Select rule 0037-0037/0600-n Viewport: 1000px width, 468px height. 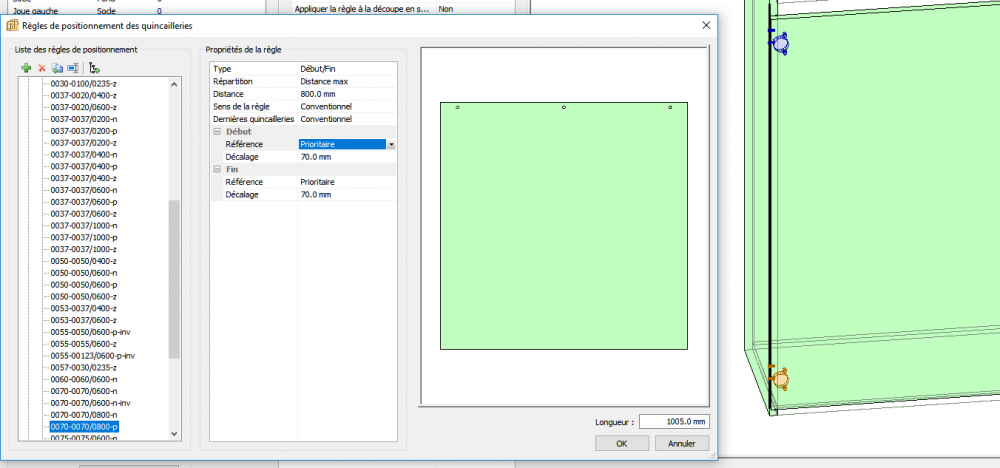[84, 190]
